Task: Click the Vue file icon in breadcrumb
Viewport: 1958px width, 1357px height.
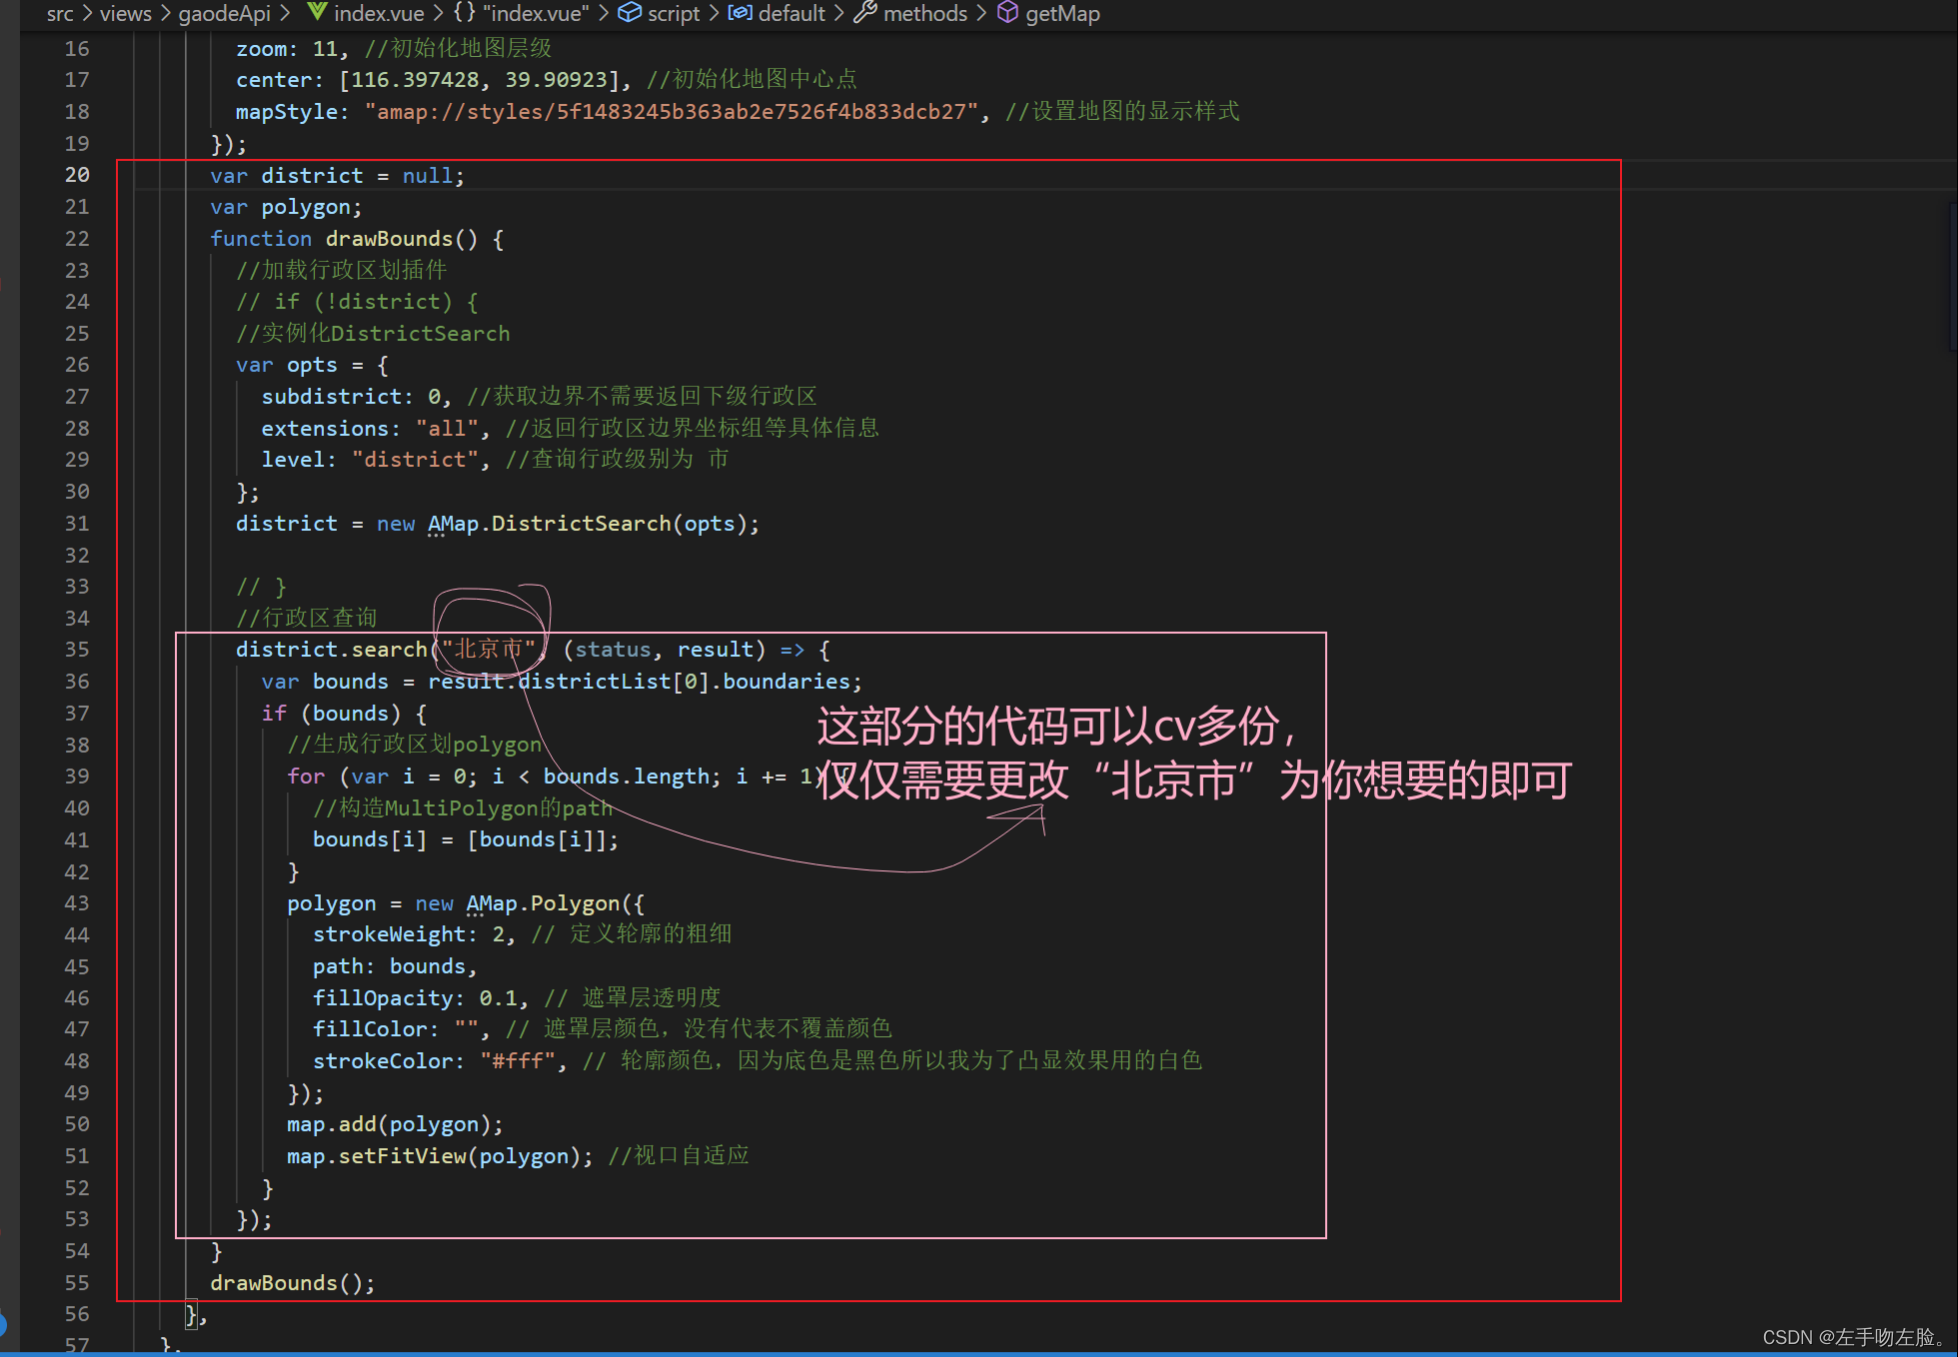Action: pos(317,12)
